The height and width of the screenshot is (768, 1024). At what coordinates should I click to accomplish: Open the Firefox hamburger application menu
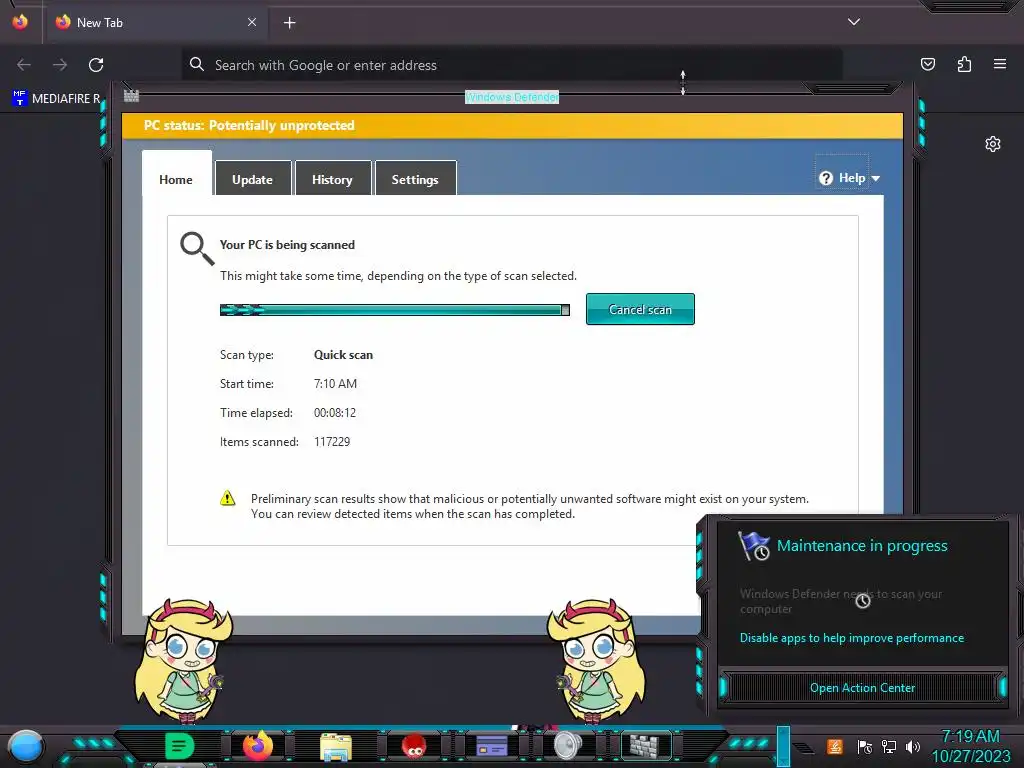[1000, 64]
